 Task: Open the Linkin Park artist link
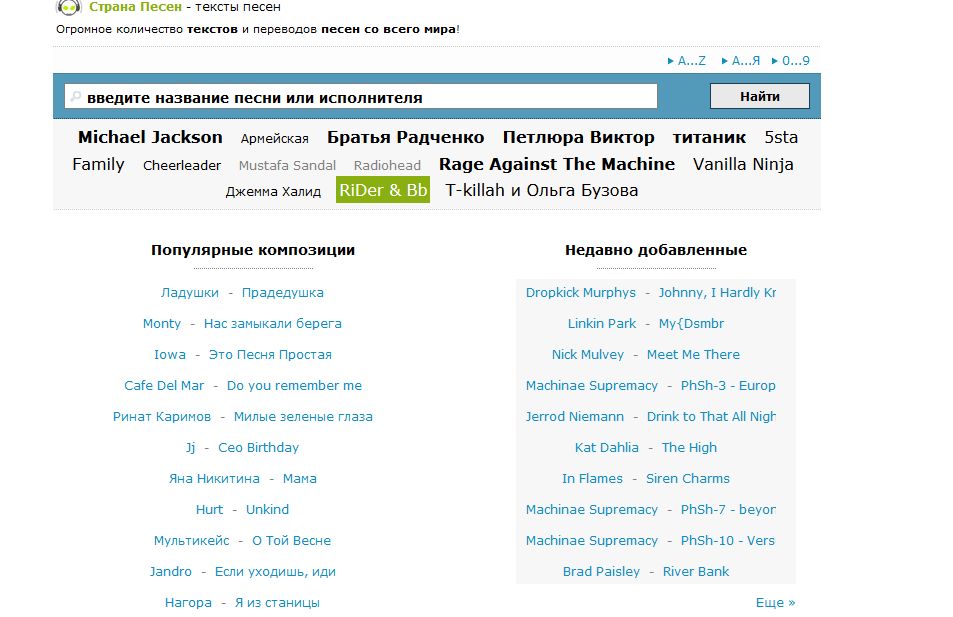[x=602, y=323]
